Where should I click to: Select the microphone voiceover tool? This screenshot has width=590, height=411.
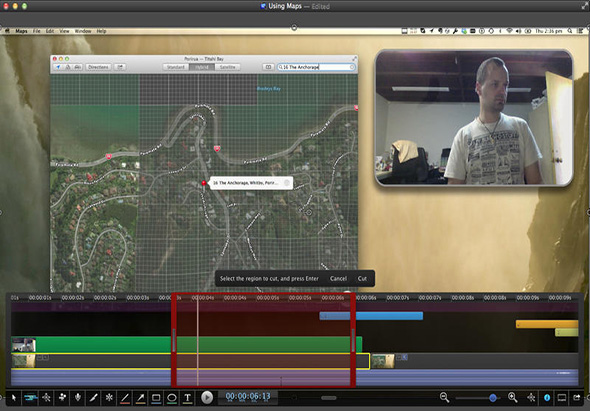tap(78, 397)
